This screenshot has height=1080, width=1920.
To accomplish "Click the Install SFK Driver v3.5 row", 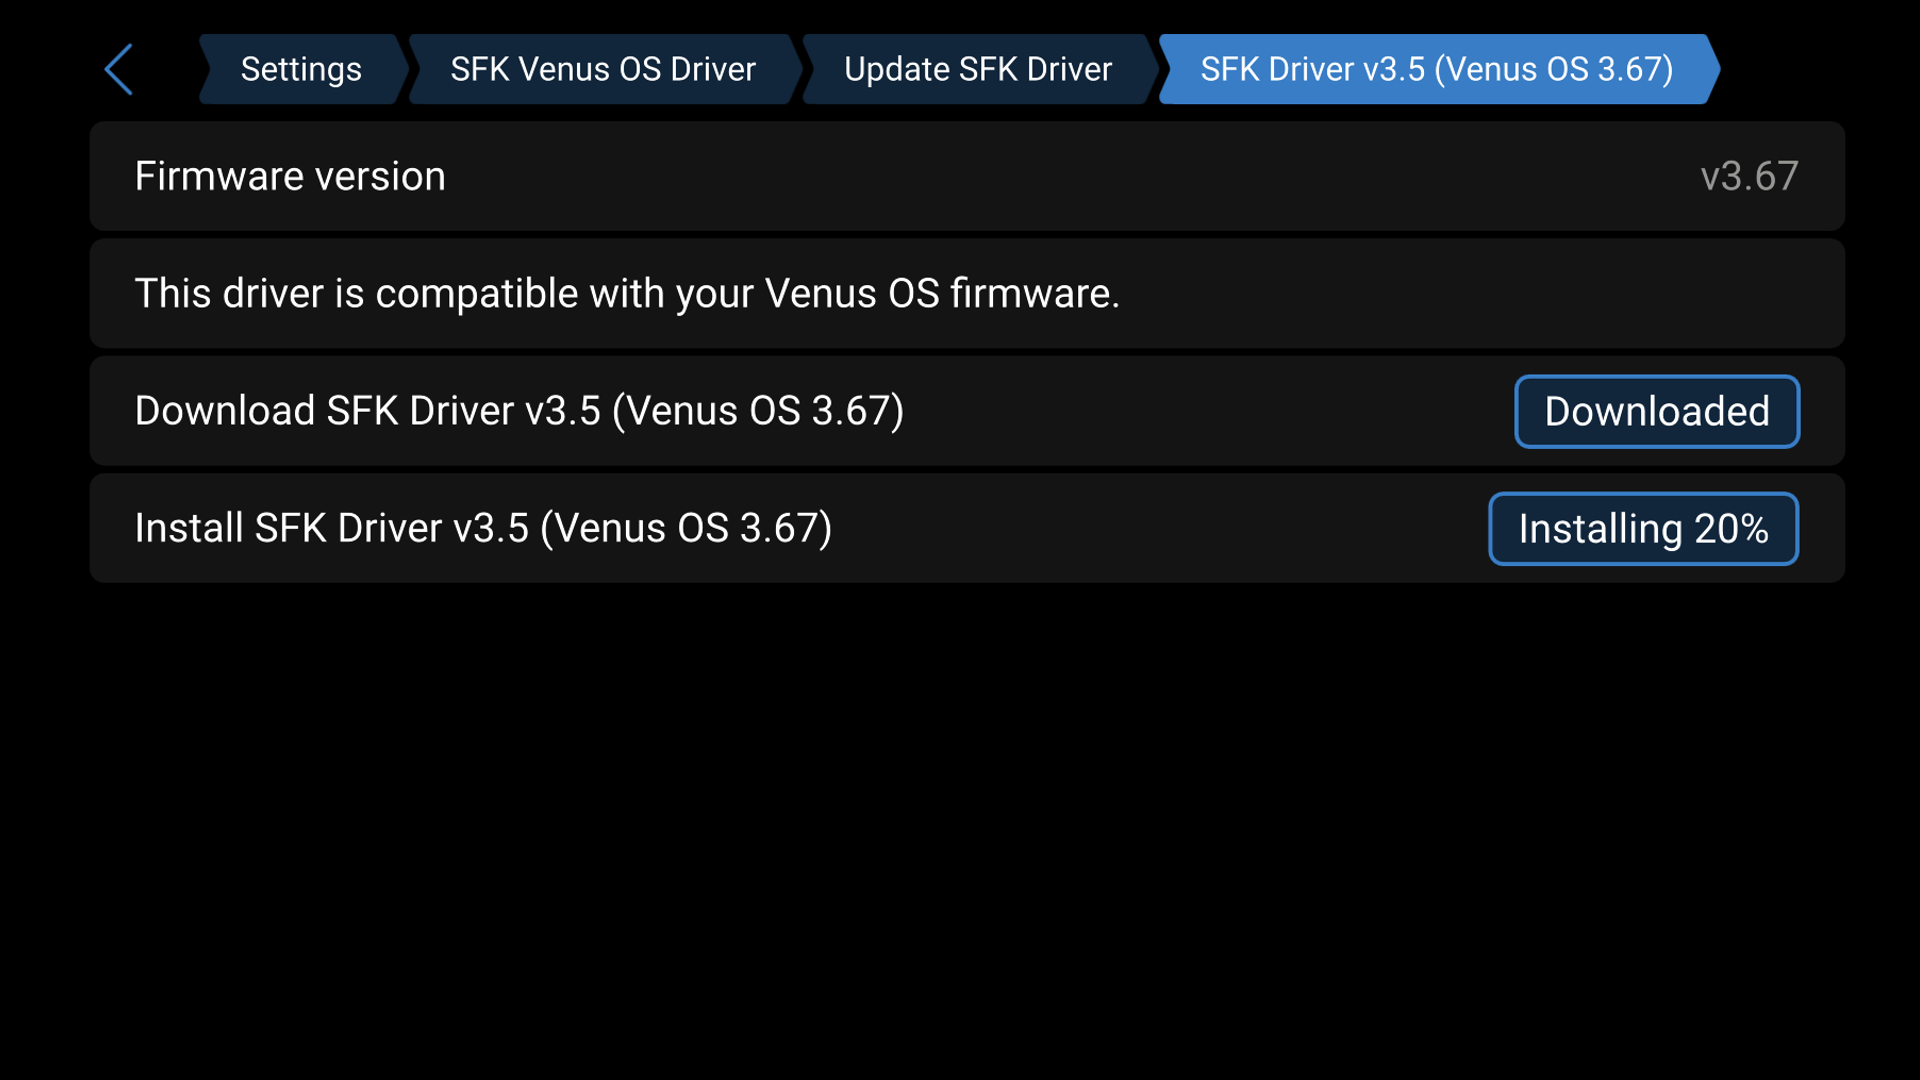I will click(700, 528).
